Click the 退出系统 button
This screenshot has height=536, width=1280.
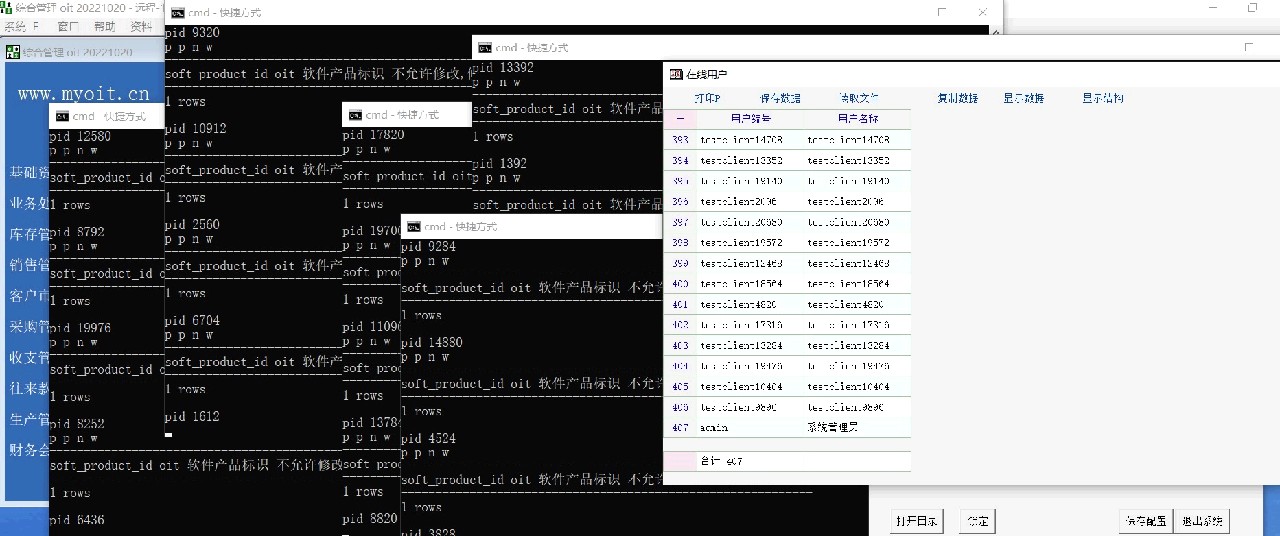tap(1203, 521)
